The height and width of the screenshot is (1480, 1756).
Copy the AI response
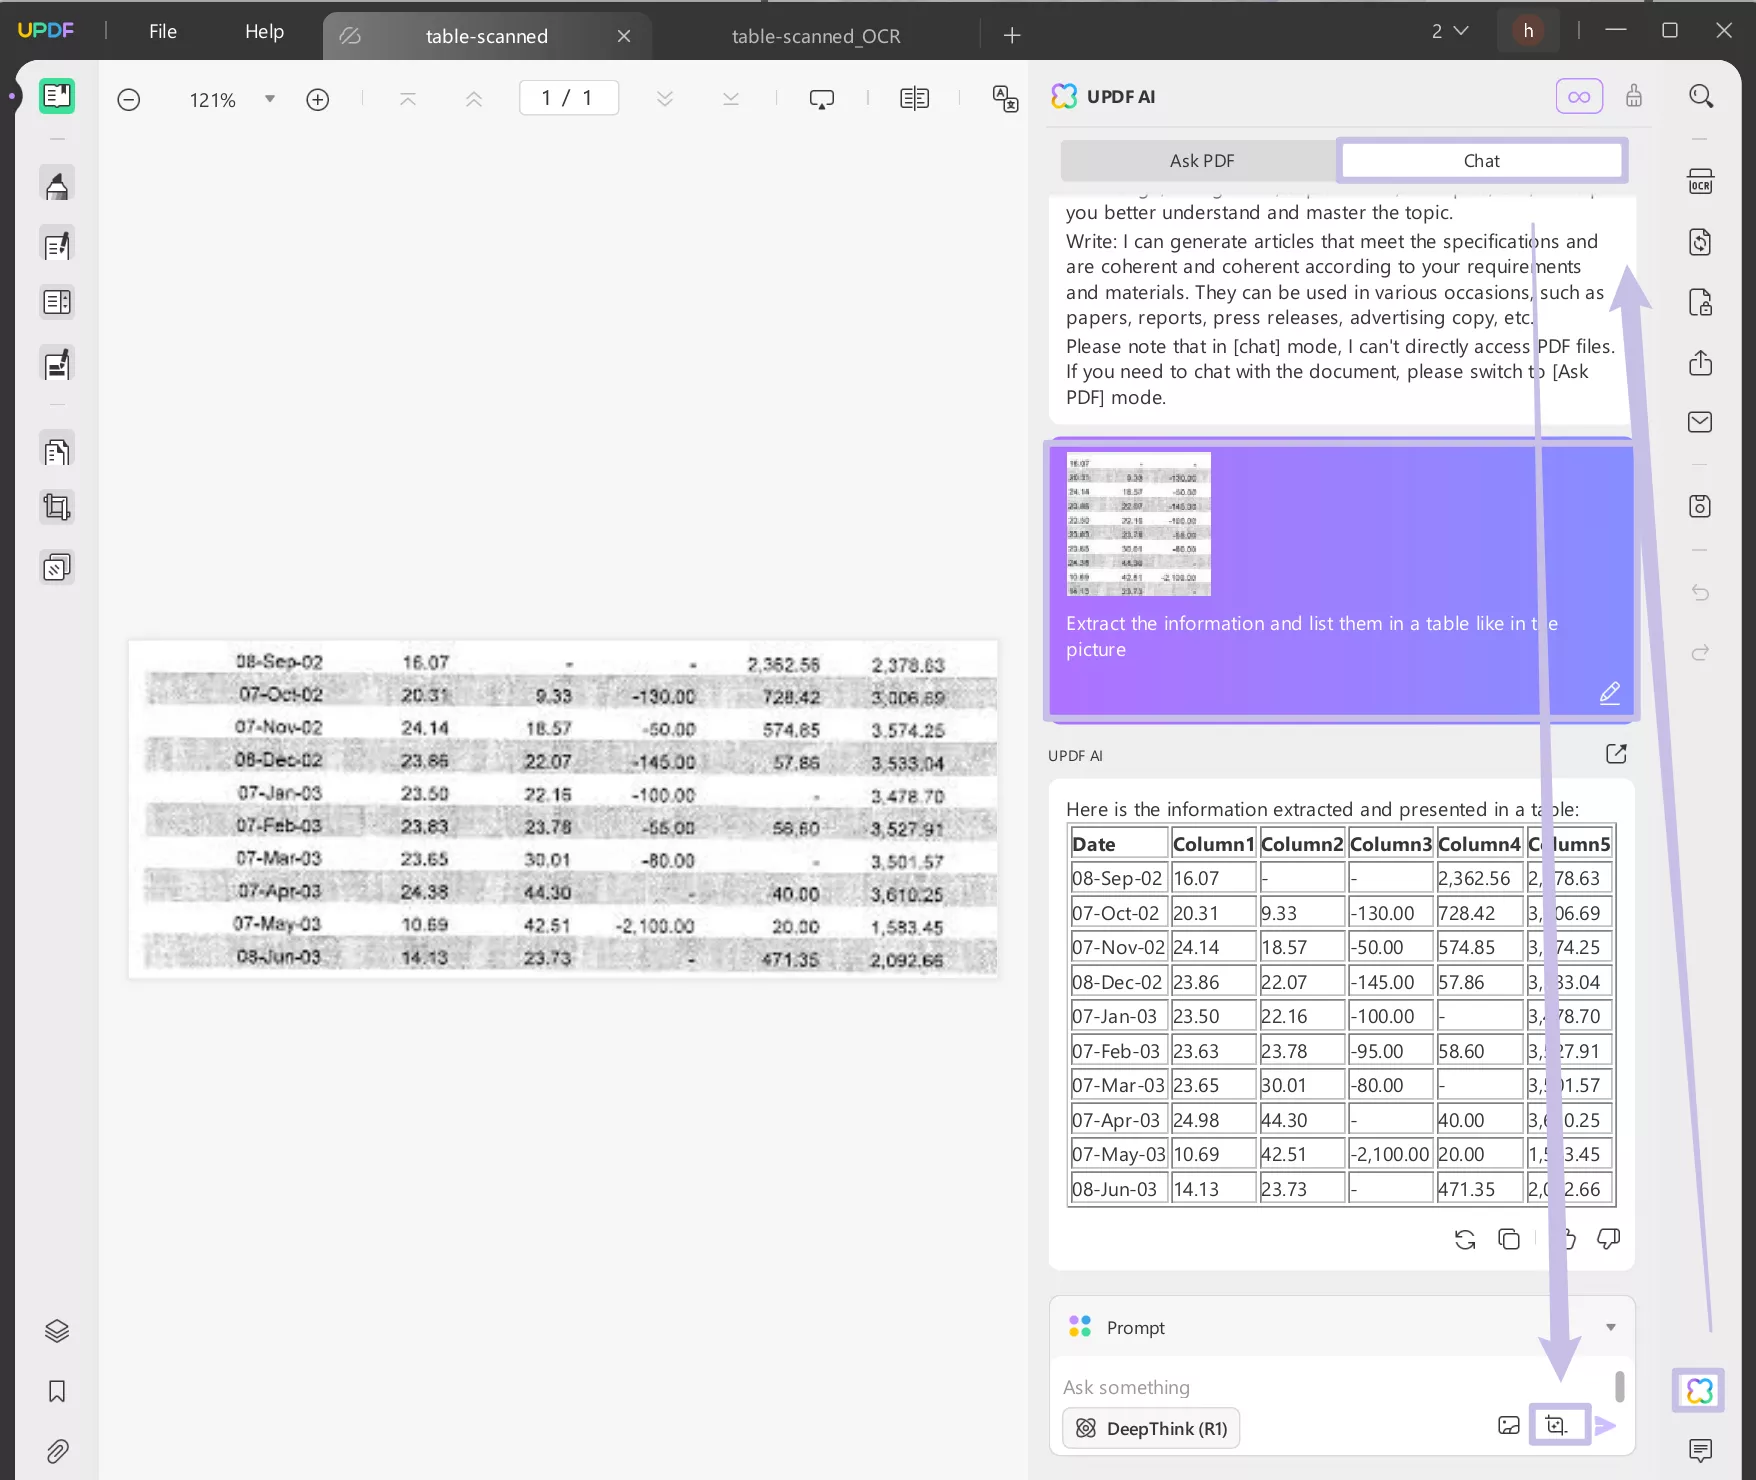(1509, 1240)
